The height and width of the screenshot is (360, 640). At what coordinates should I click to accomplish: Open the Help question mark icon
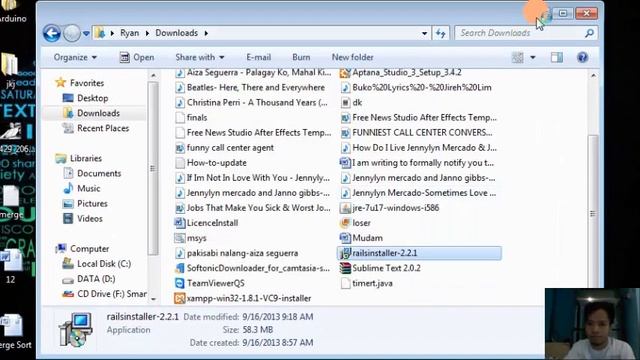tap(582, 58)
